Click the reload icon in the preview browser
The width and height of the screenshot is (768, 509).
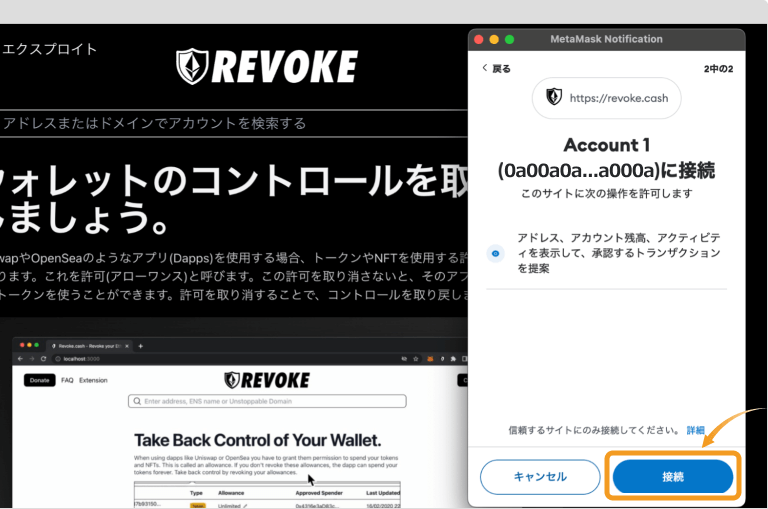43,359
